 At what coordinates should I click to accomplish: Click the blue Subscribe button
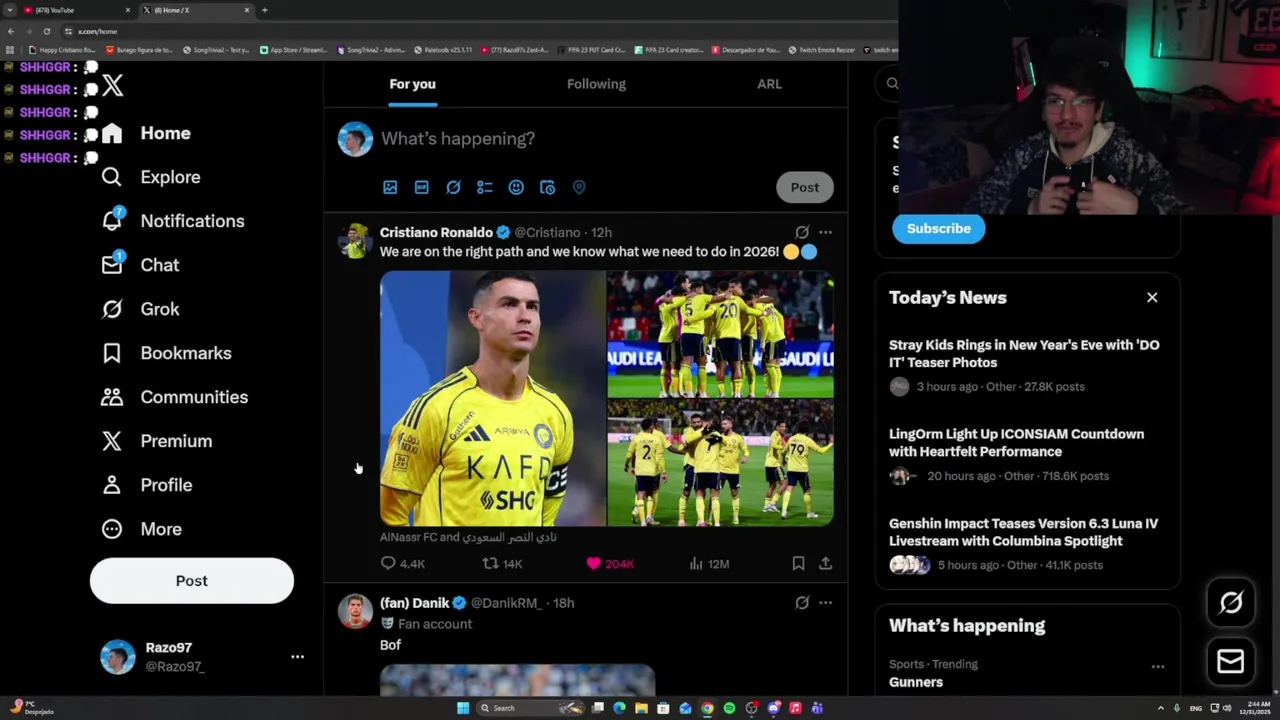click(938, 229)
